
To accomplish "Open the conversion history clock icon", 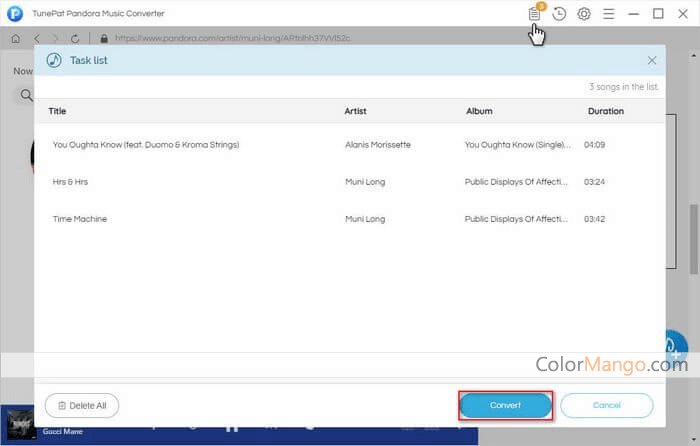I will 559,14.
